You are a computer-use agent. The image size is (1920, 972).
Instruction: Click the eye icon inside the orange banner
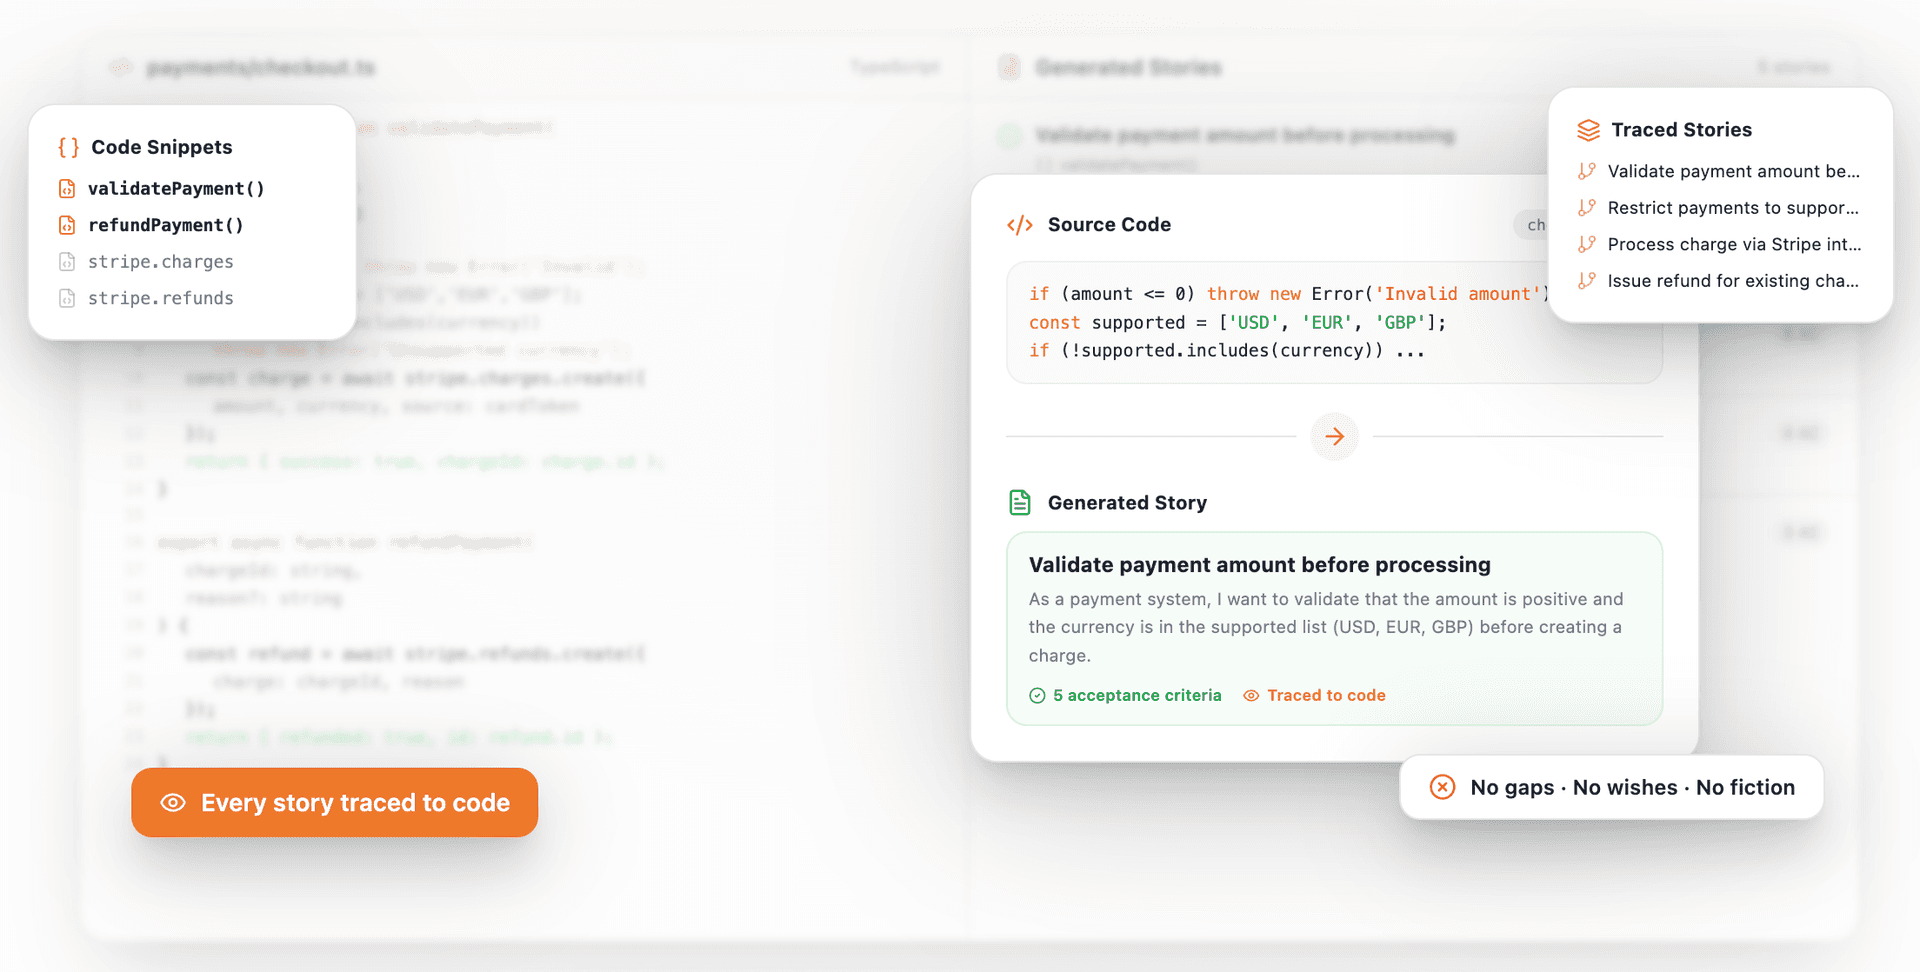tap(174, 803)
